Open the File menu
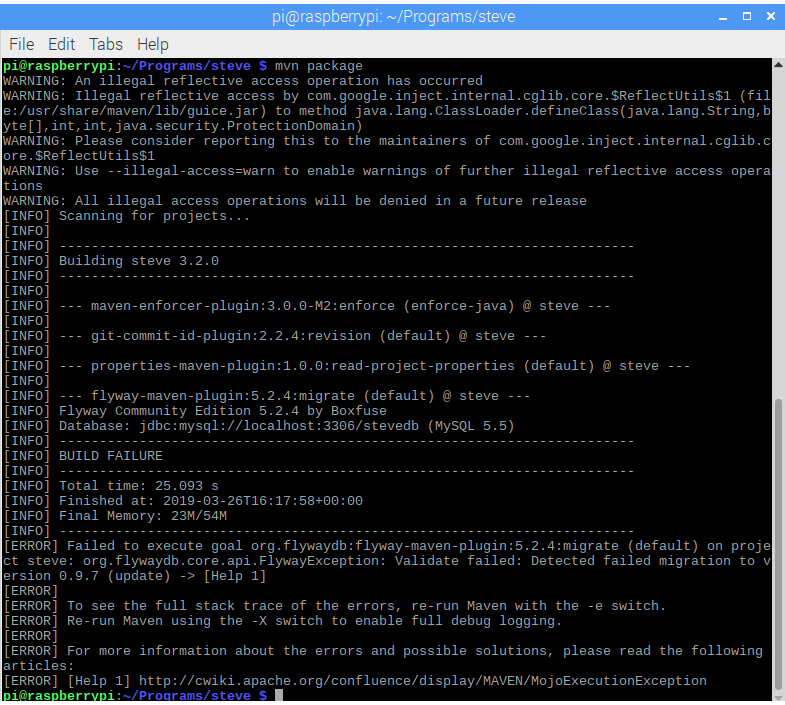 [x=22, y=45]
